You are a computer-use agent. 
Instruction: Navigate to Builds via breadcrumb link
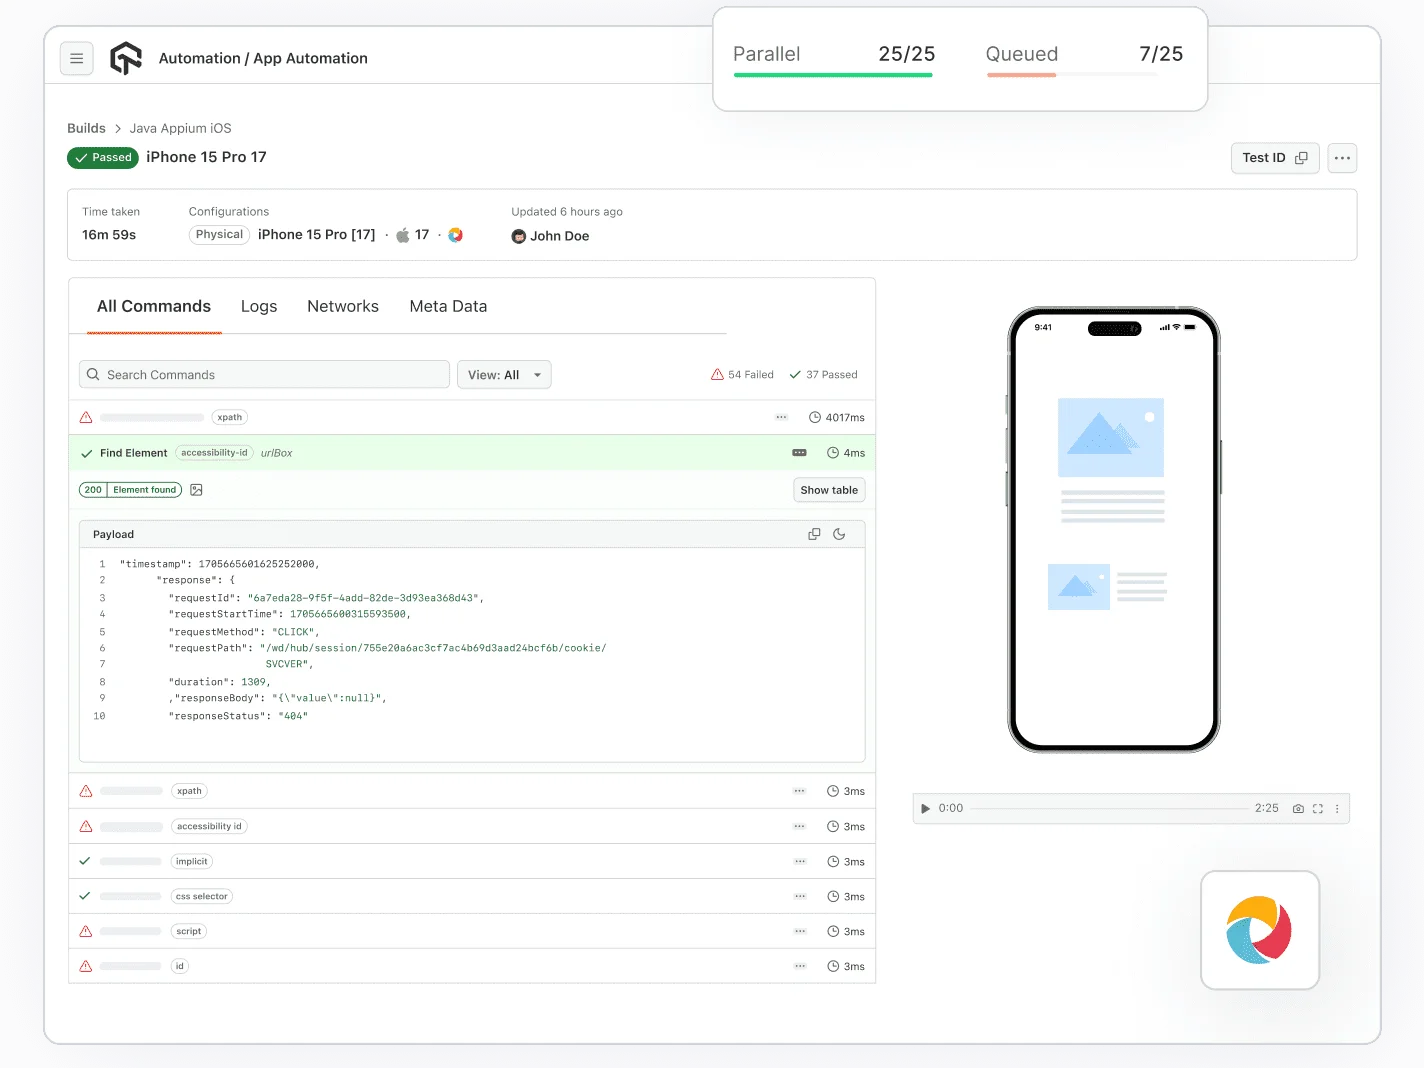click(x=86, y=128)
